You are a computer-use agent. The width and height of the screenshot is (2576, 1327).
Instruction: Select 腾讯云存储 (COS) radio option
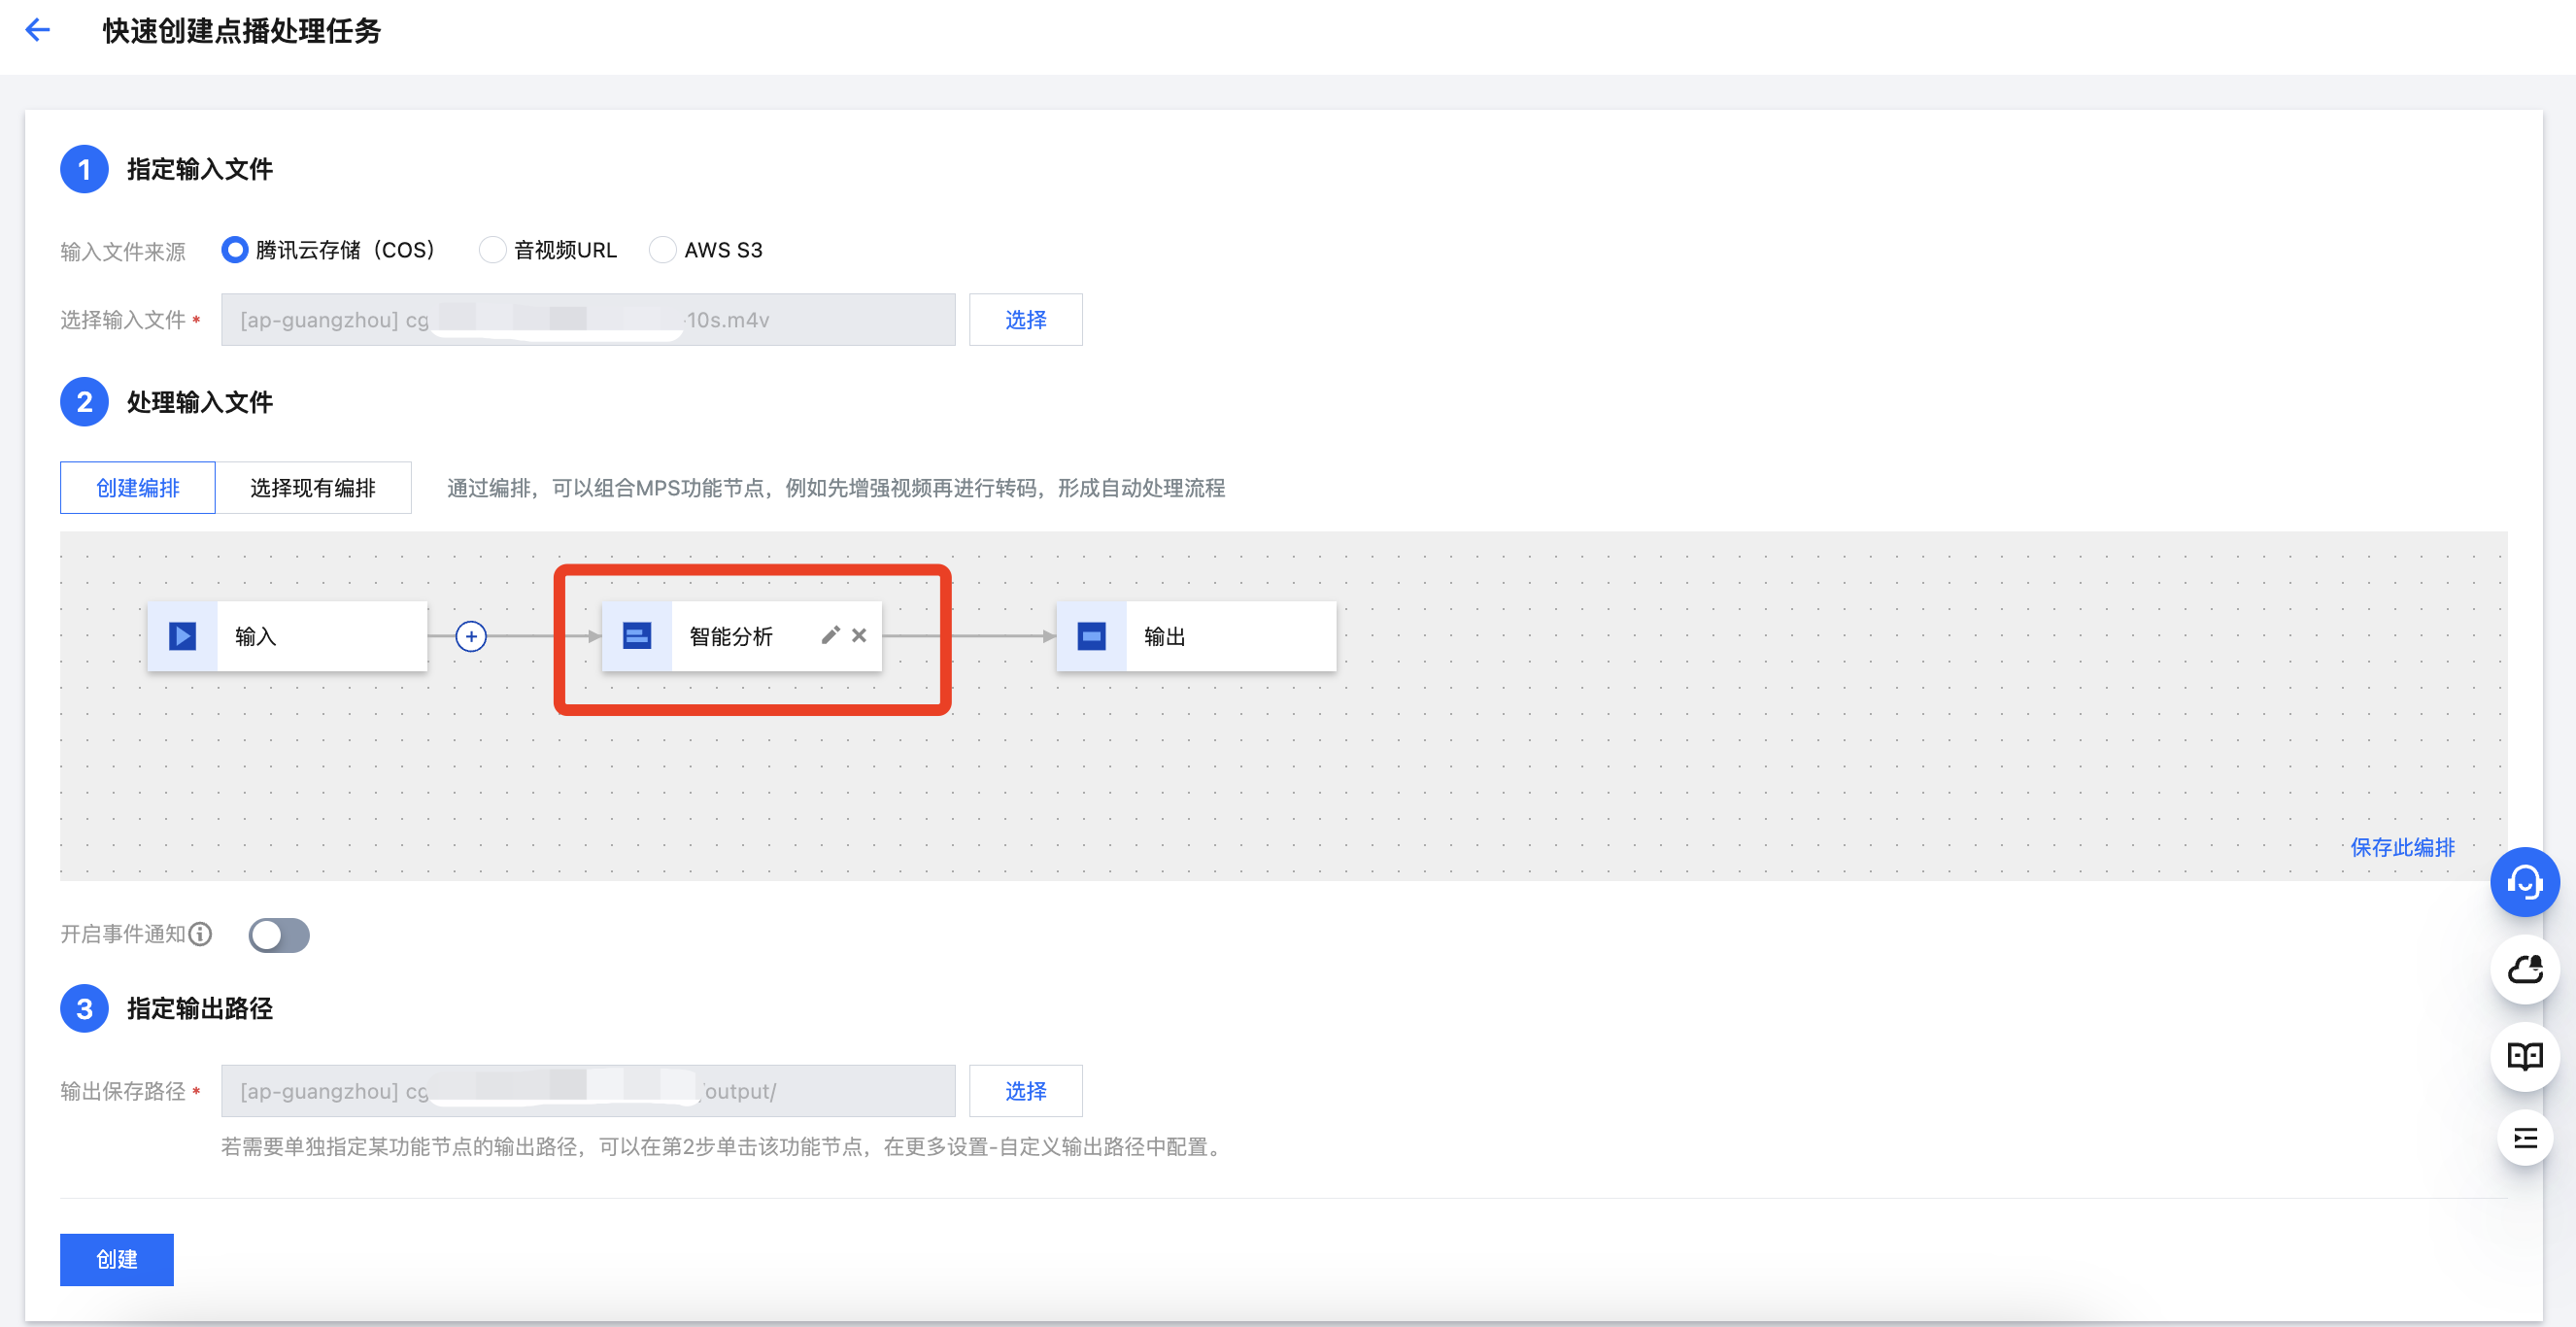pyautogui.click(x=235, y=250)
